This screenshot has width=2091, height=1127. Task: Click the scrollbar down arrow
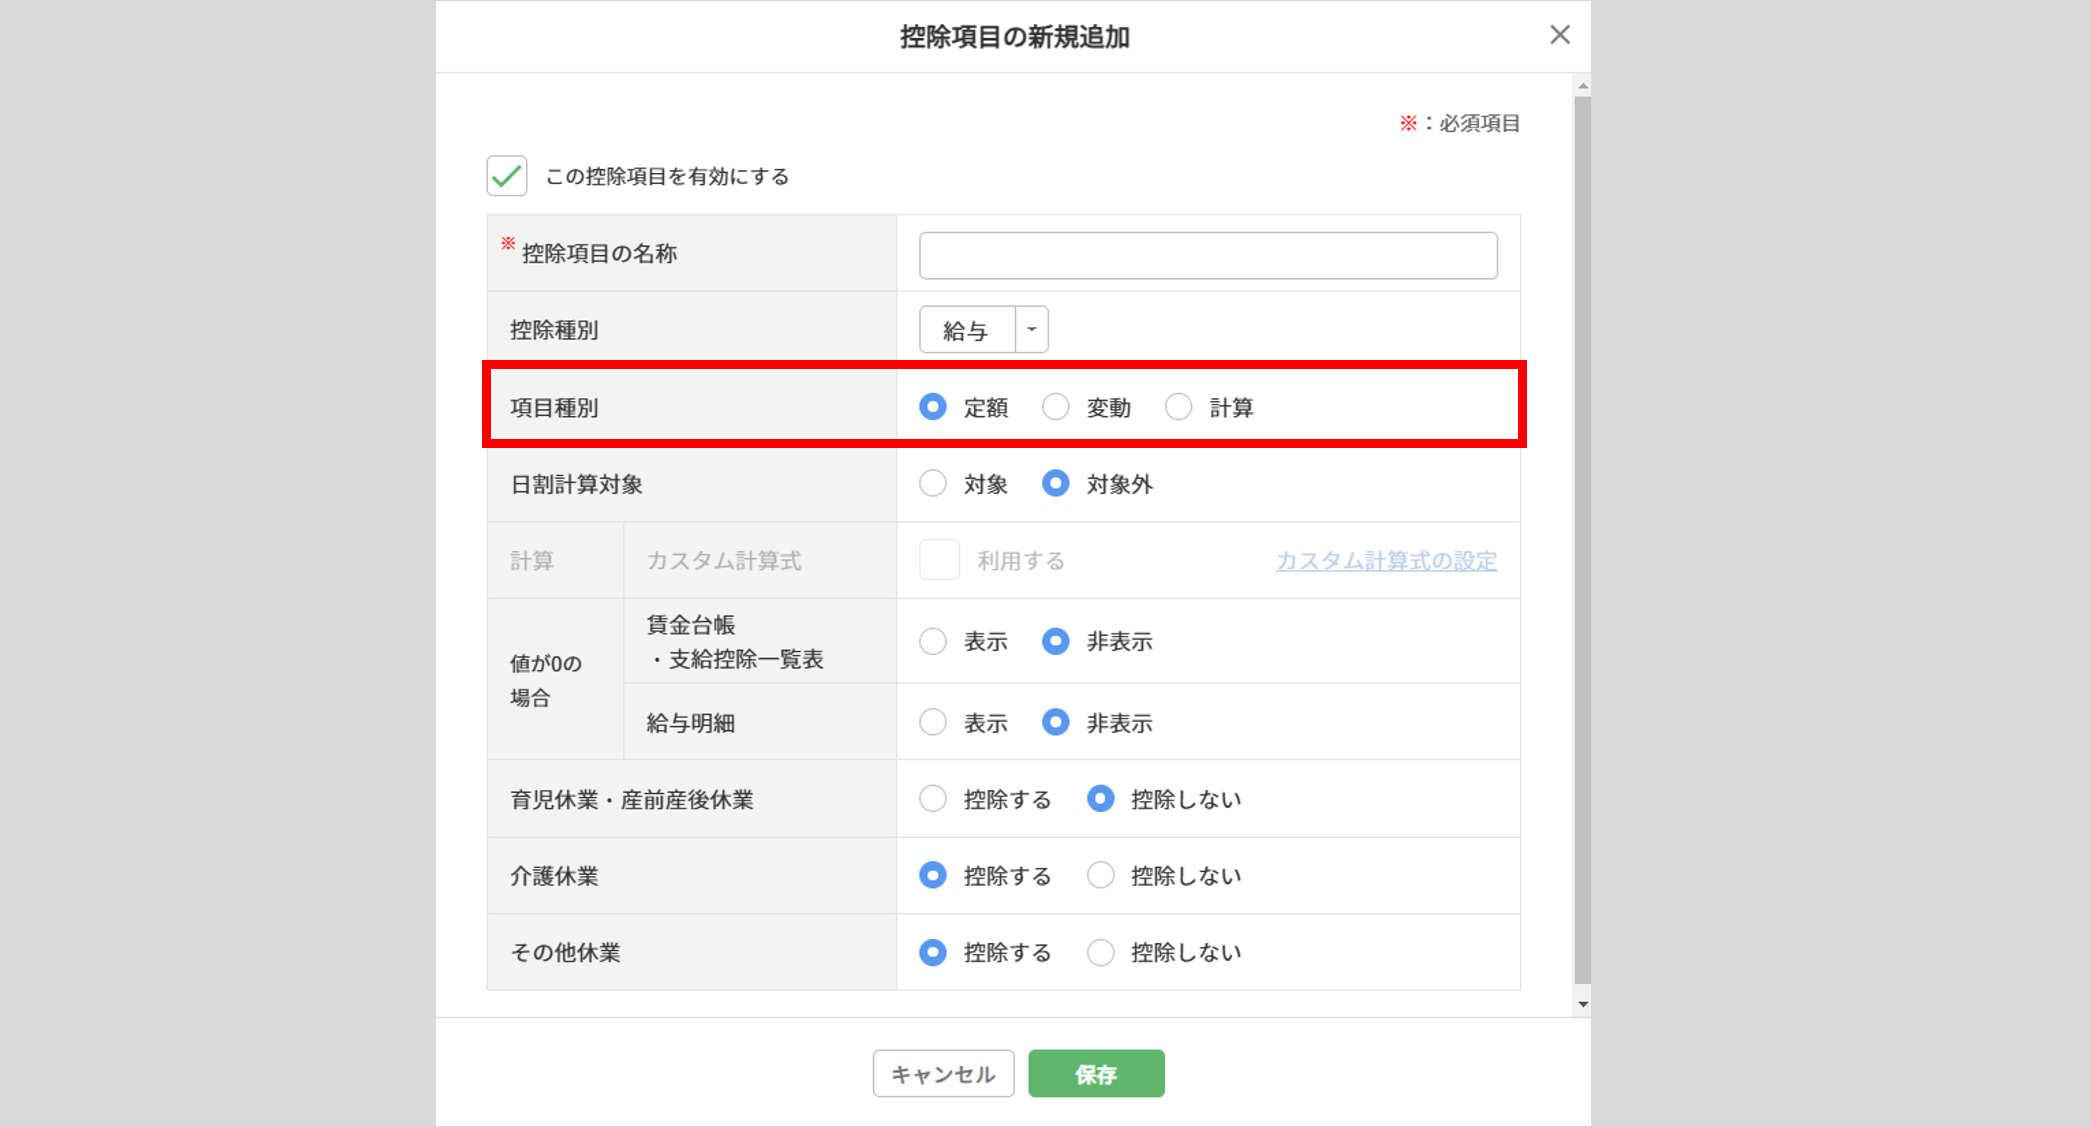click(x=1582, y=1004)
